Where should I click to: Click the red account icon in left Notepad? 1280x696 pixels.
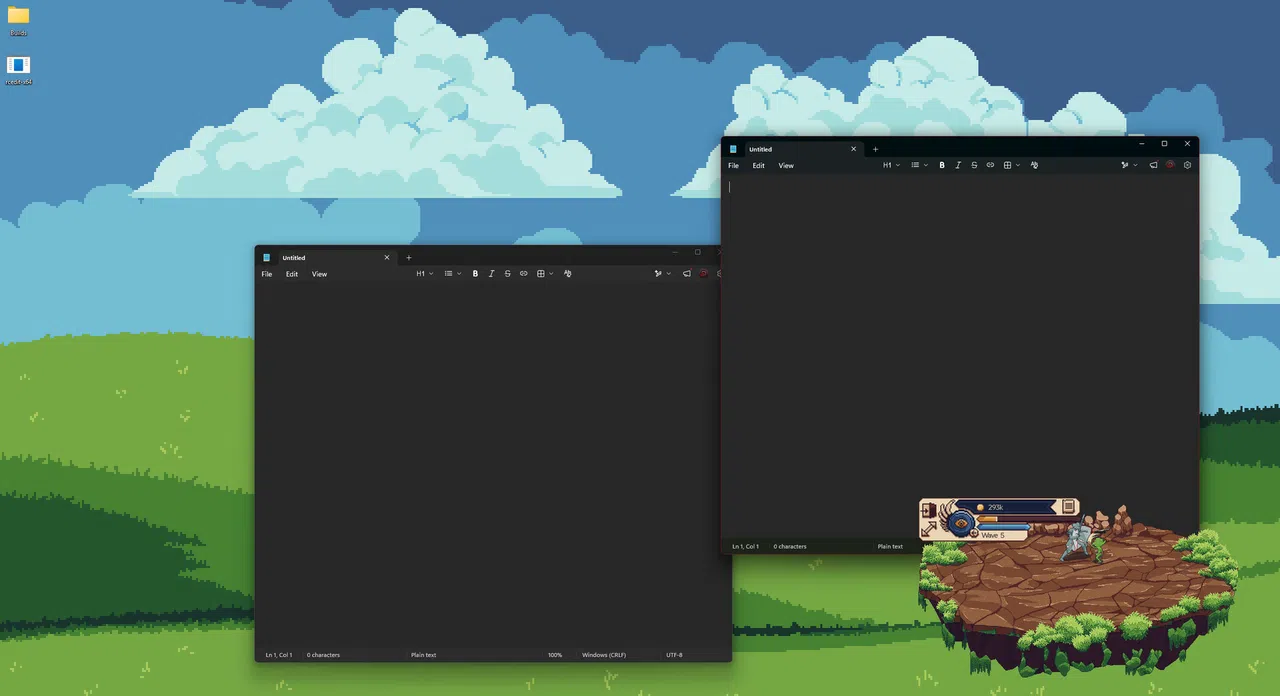coord(703,274)
